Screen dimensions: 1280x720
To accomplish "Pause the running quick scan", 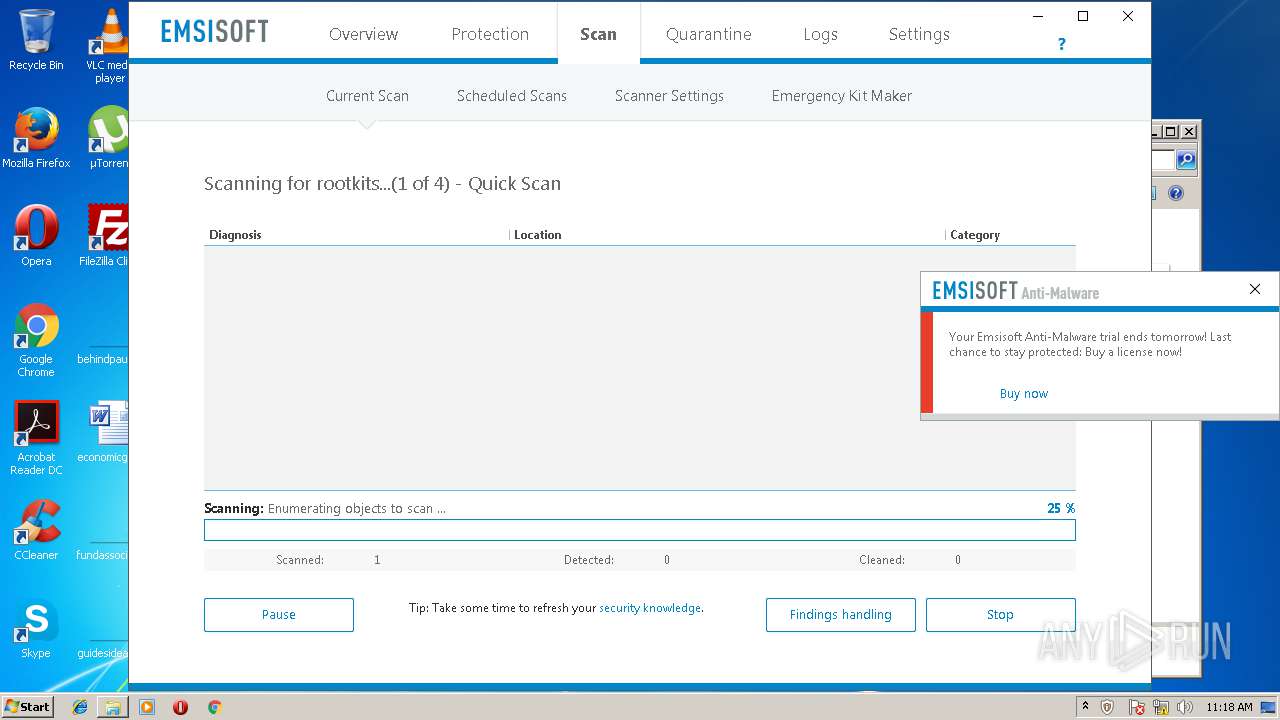I will pyautogui.click(x=279, y=615).
